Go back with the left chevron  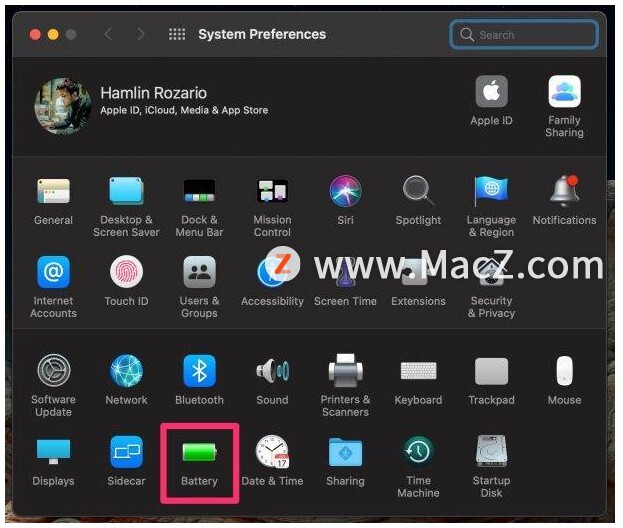coord(108,34)
